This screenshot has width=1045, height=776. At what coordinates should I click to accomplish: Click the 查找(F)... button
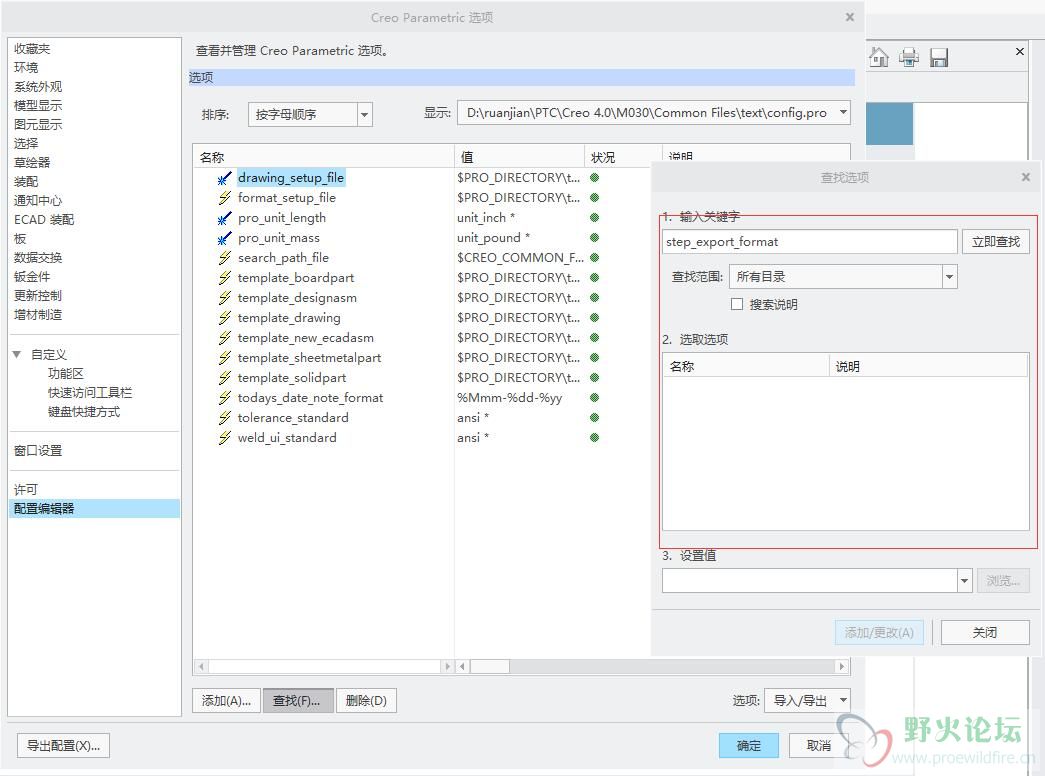click(x=298, y=701)
